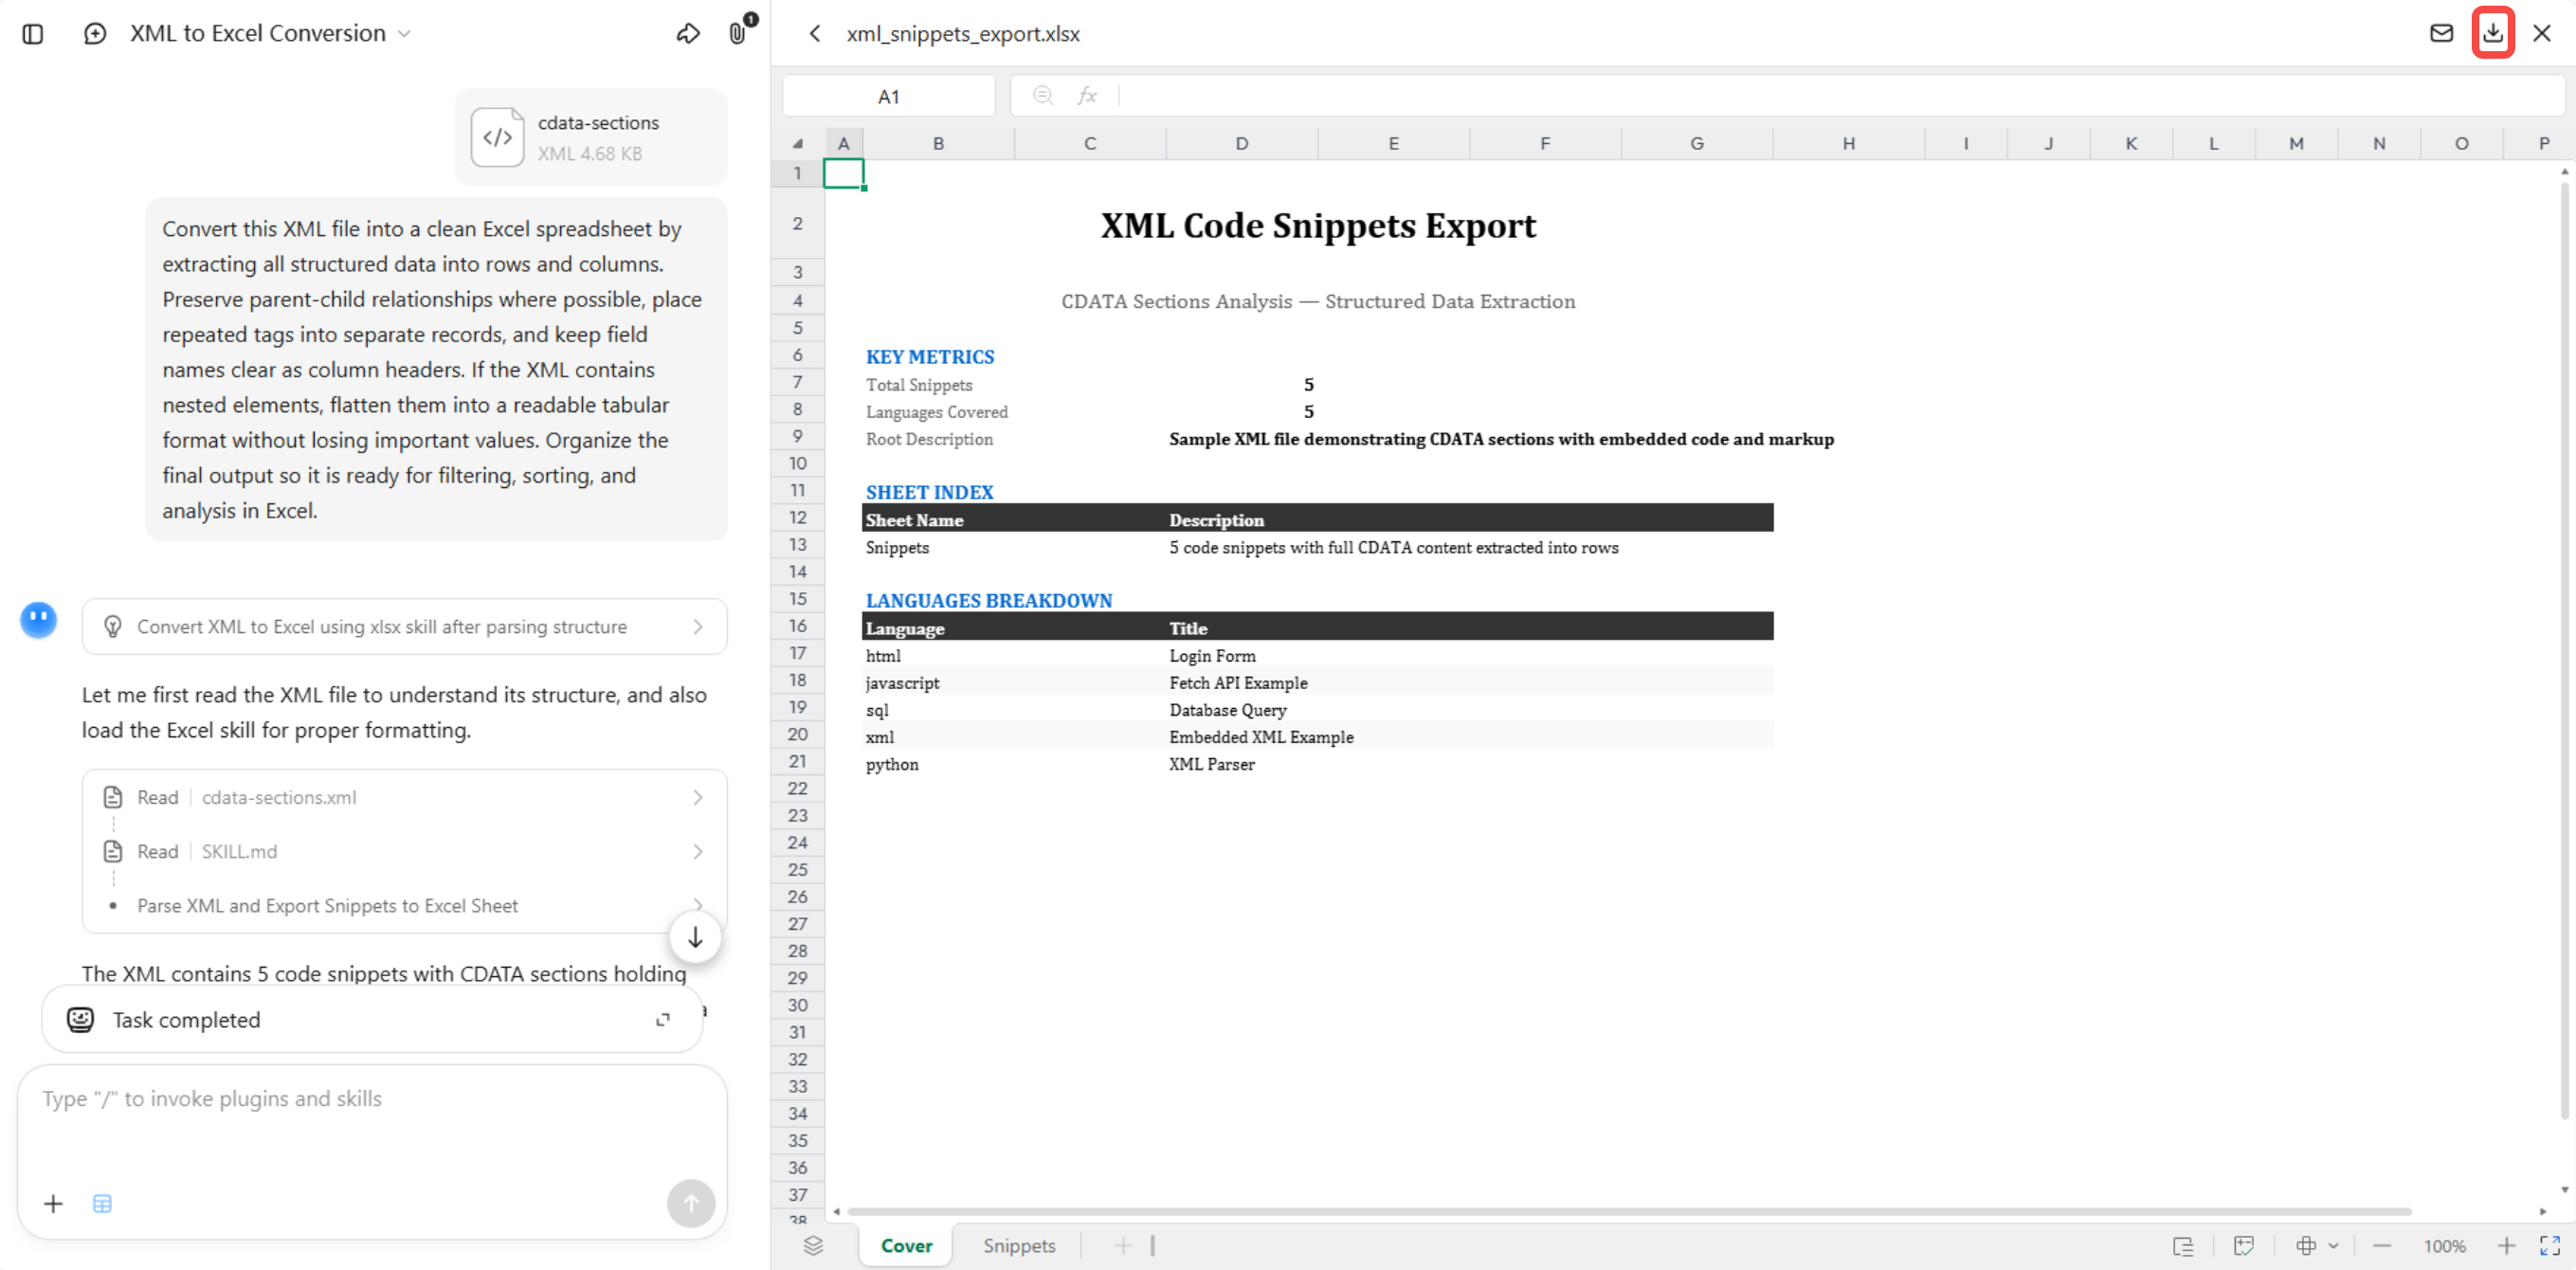
Task: Enter fullscreen spreadsheet view
Action: (x=2550, y=1246)
